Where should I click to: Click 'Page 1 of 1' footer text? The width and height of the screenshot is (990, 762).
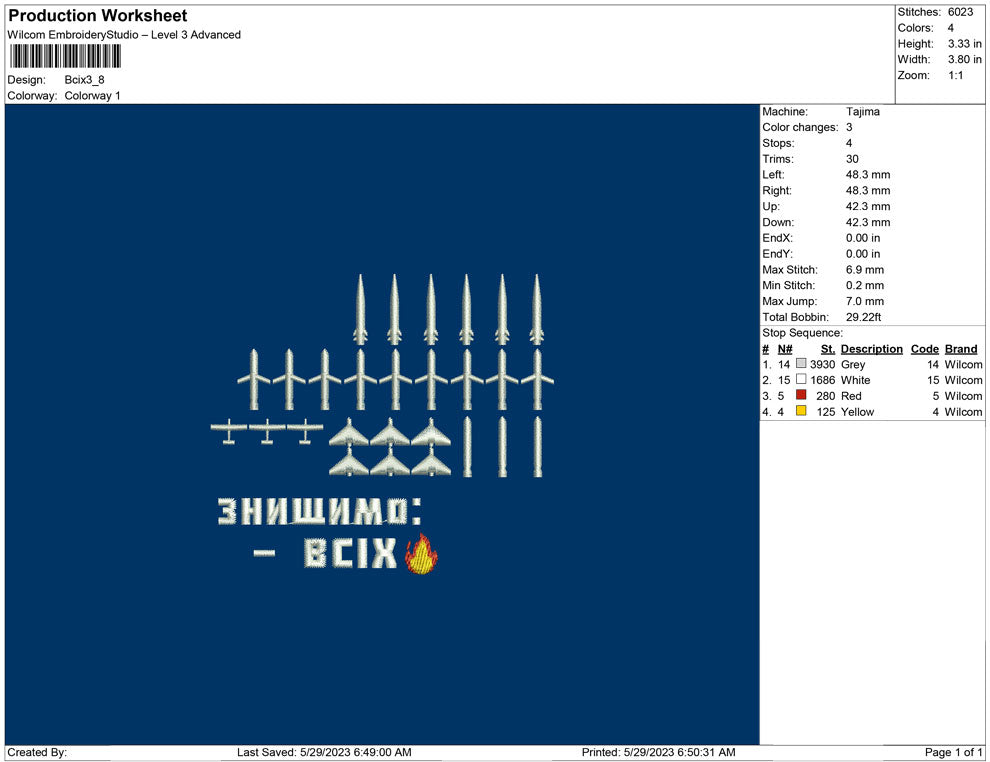pos(953,752)
